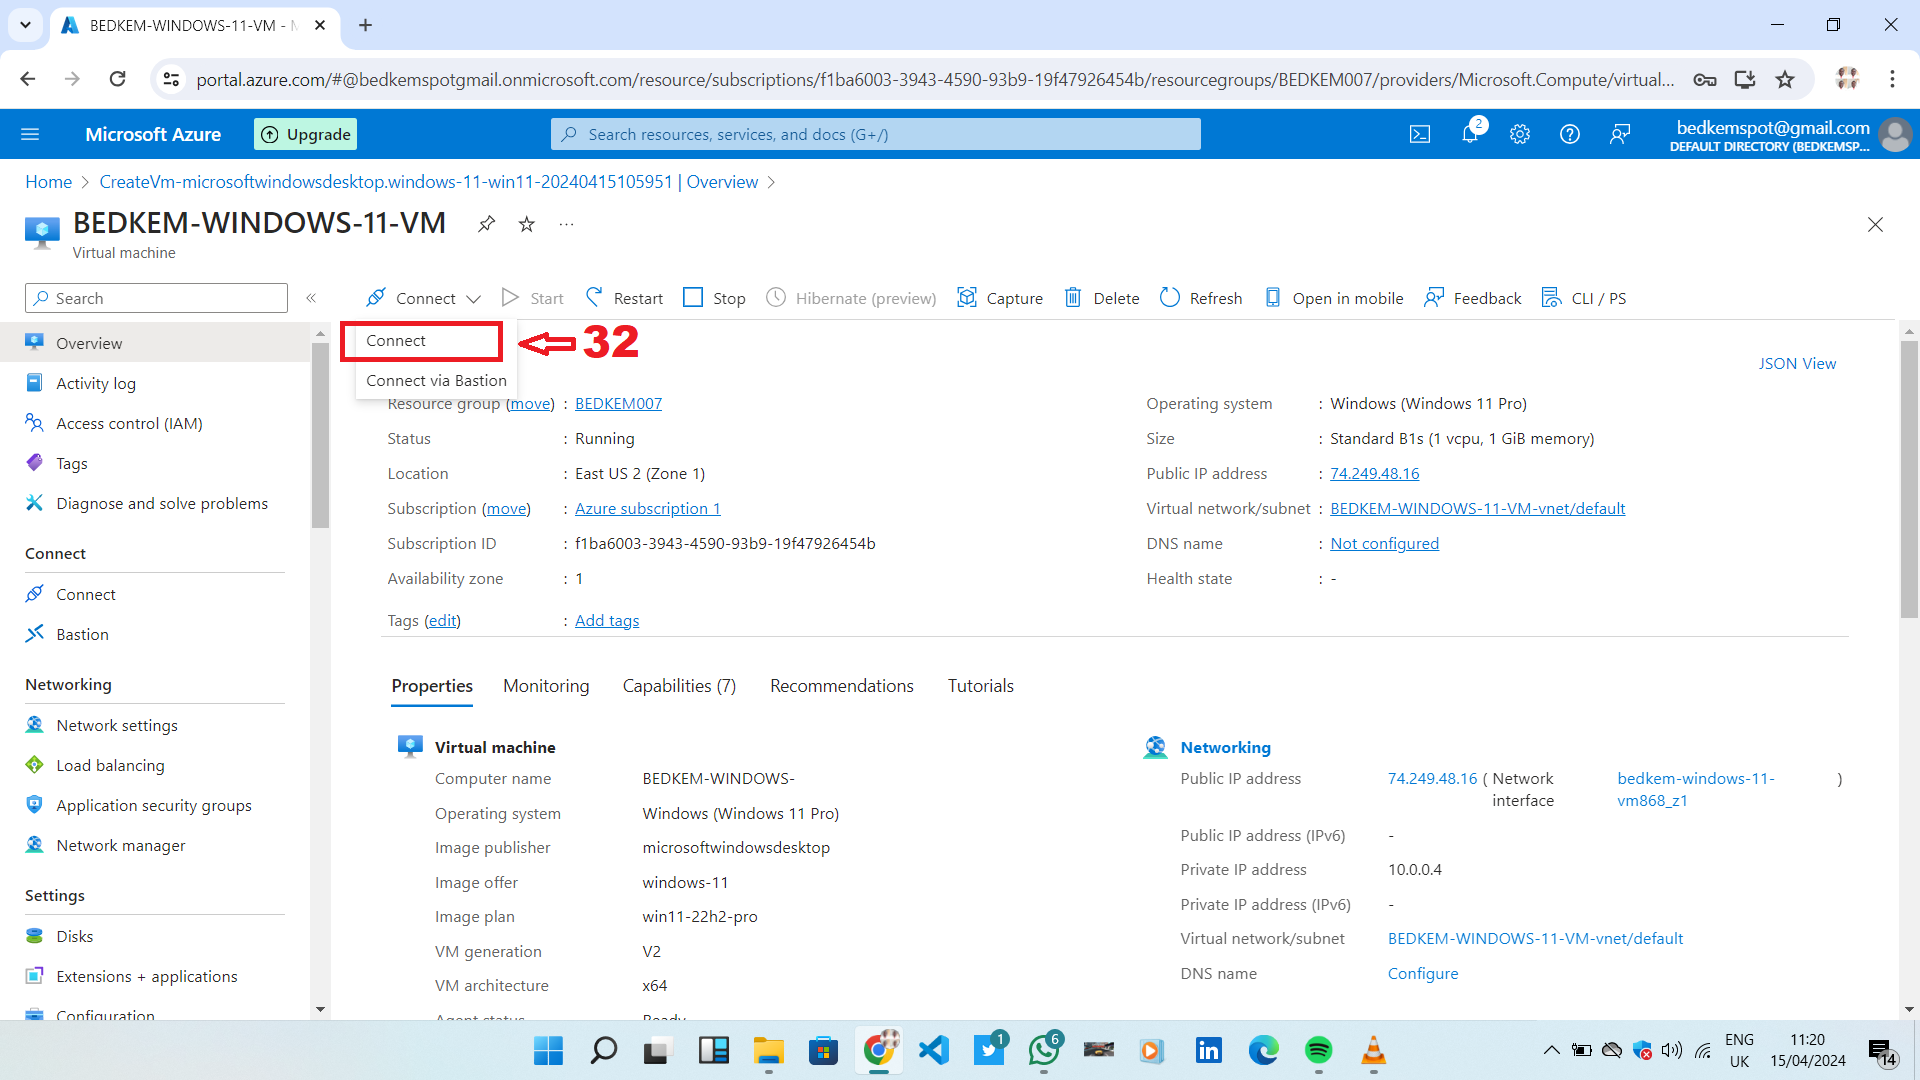Click the Delete trash icon
The width and height of the screenshot is (1920, 1080).
click(1073, 298)
